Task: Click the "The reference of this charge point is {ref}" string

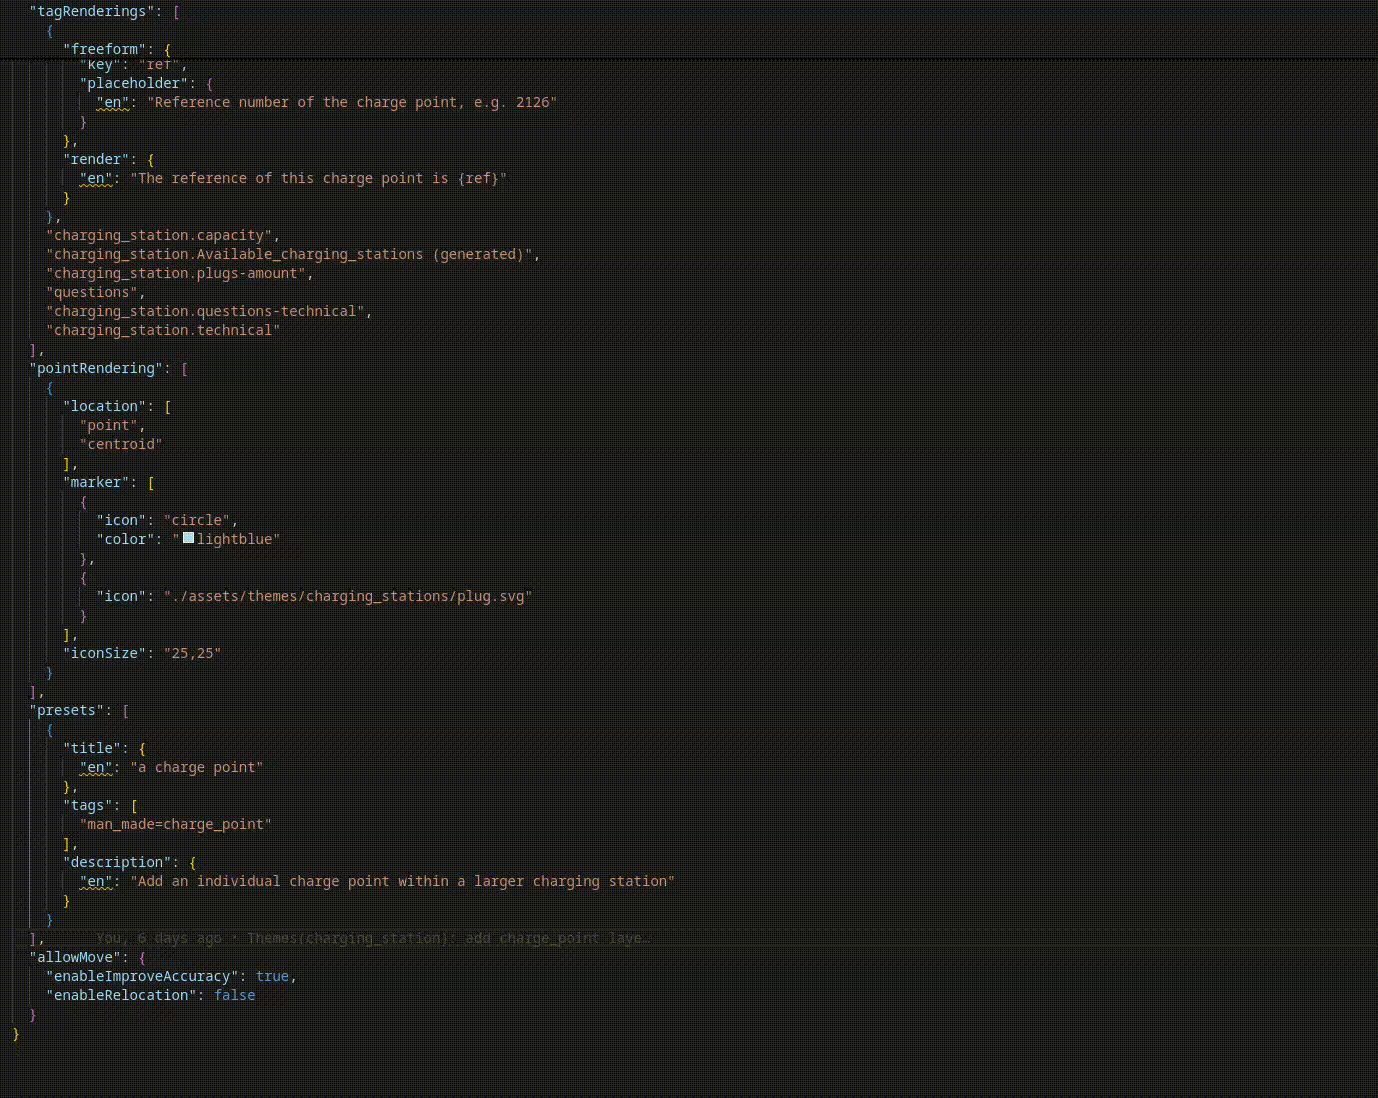Action: coord(318,178)
